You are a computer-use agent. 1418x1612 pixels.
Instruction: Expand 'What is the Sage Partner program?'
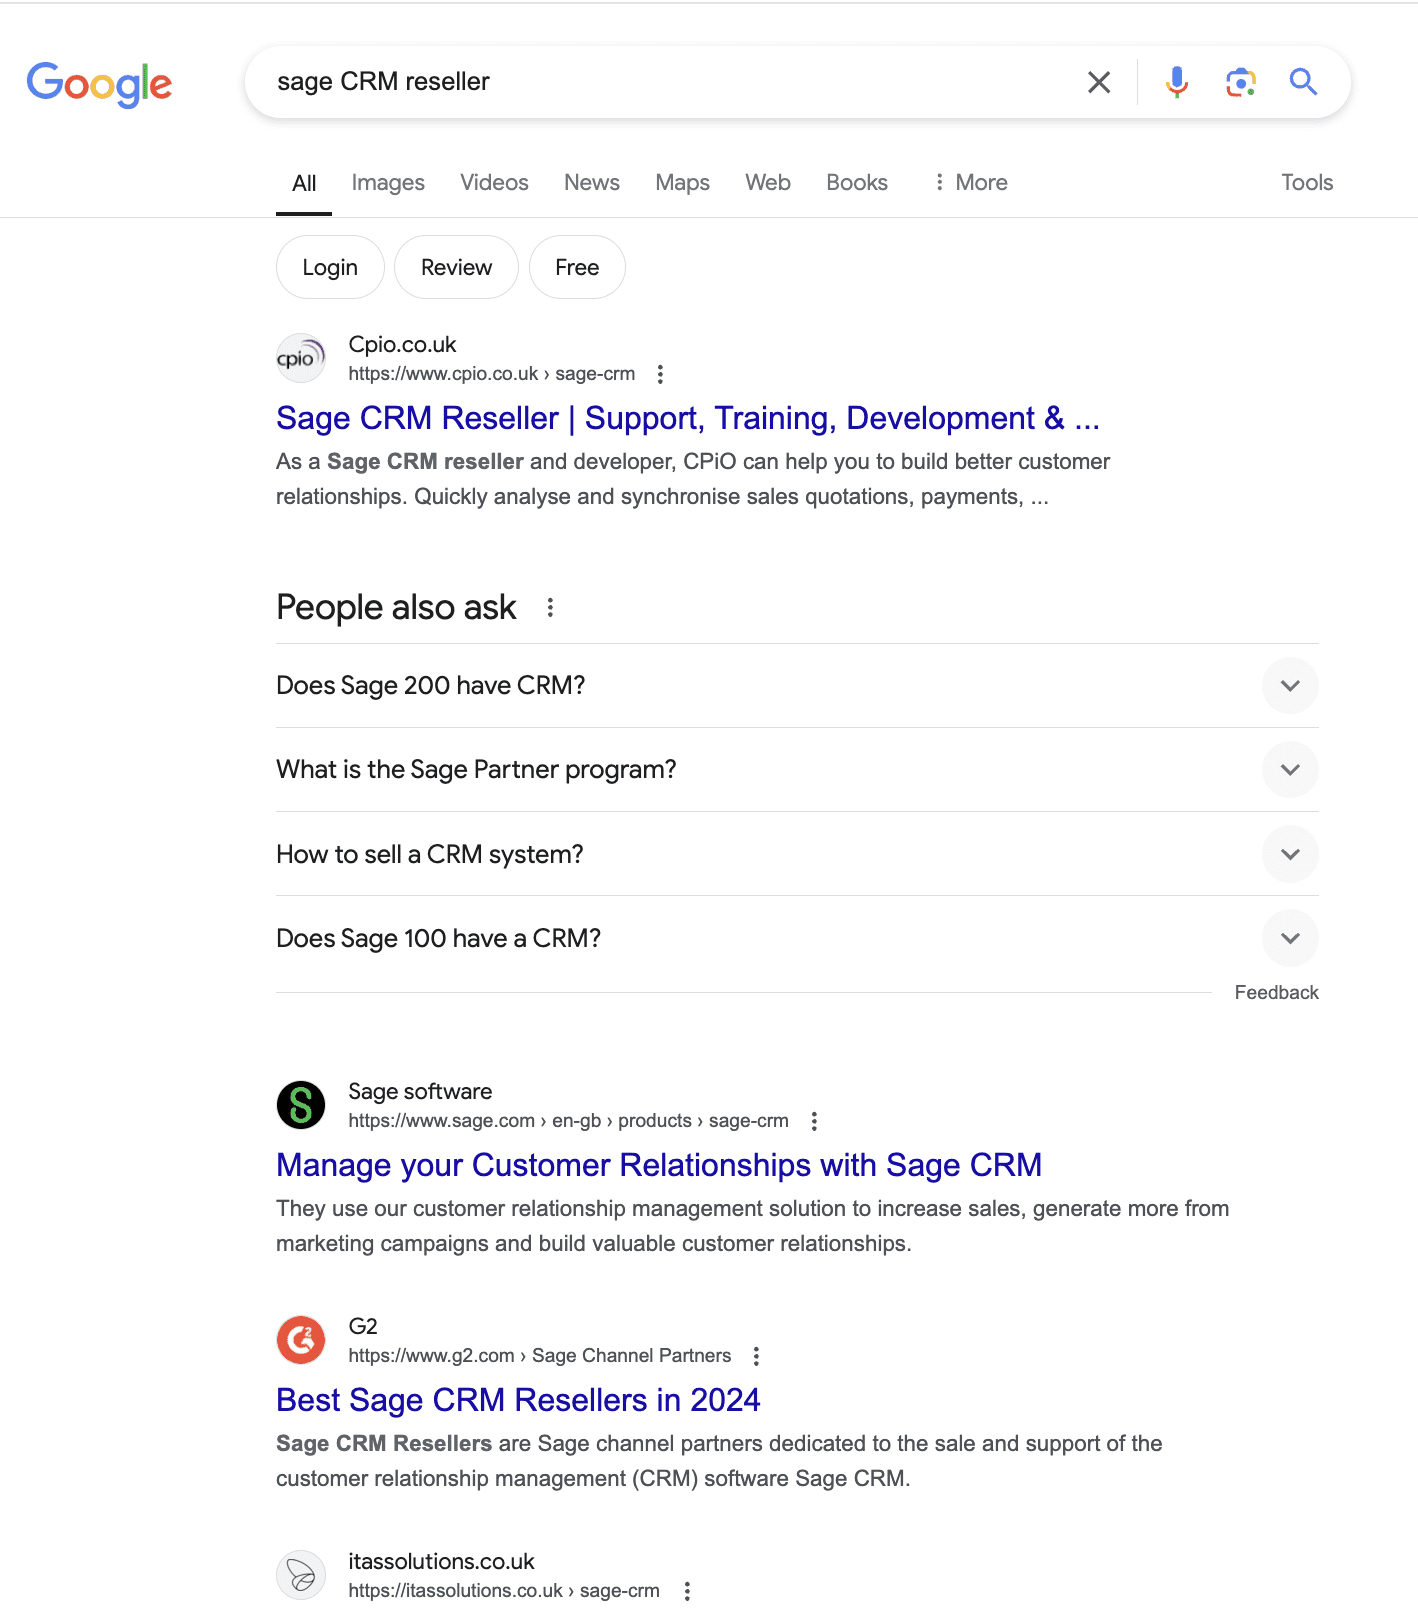click(x=1290, y=769)
